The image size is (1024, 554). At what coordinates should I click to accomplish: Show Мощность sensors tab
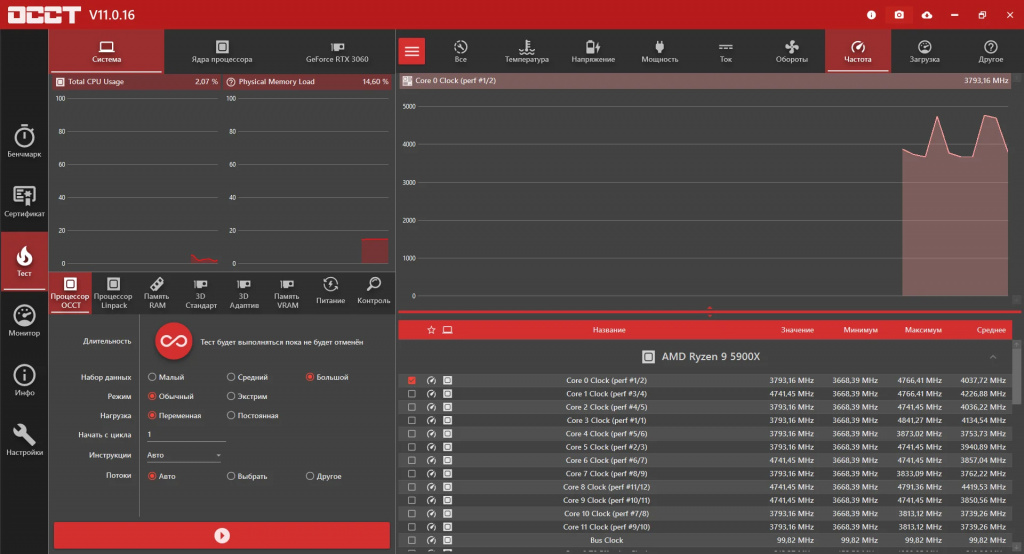point(660,51)
